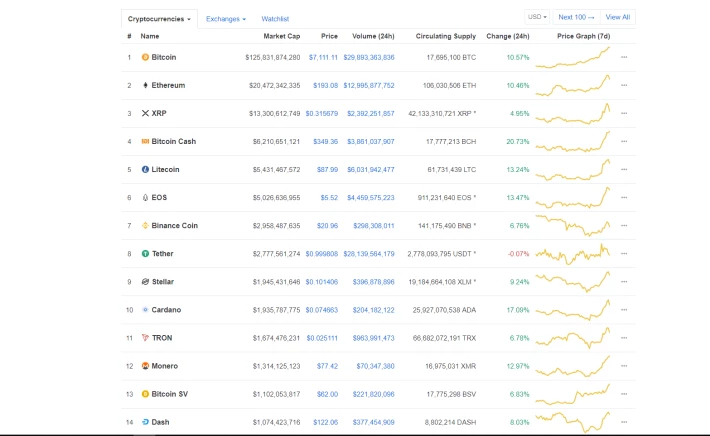
Task: Click the Stellar logo icon
Action: (145, 282)
